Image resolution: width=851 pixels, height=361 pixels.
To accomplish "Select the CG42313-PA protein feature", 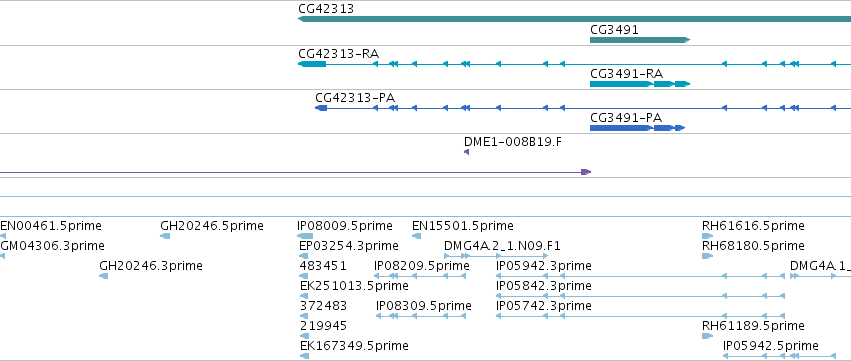I will coord(583,108).
